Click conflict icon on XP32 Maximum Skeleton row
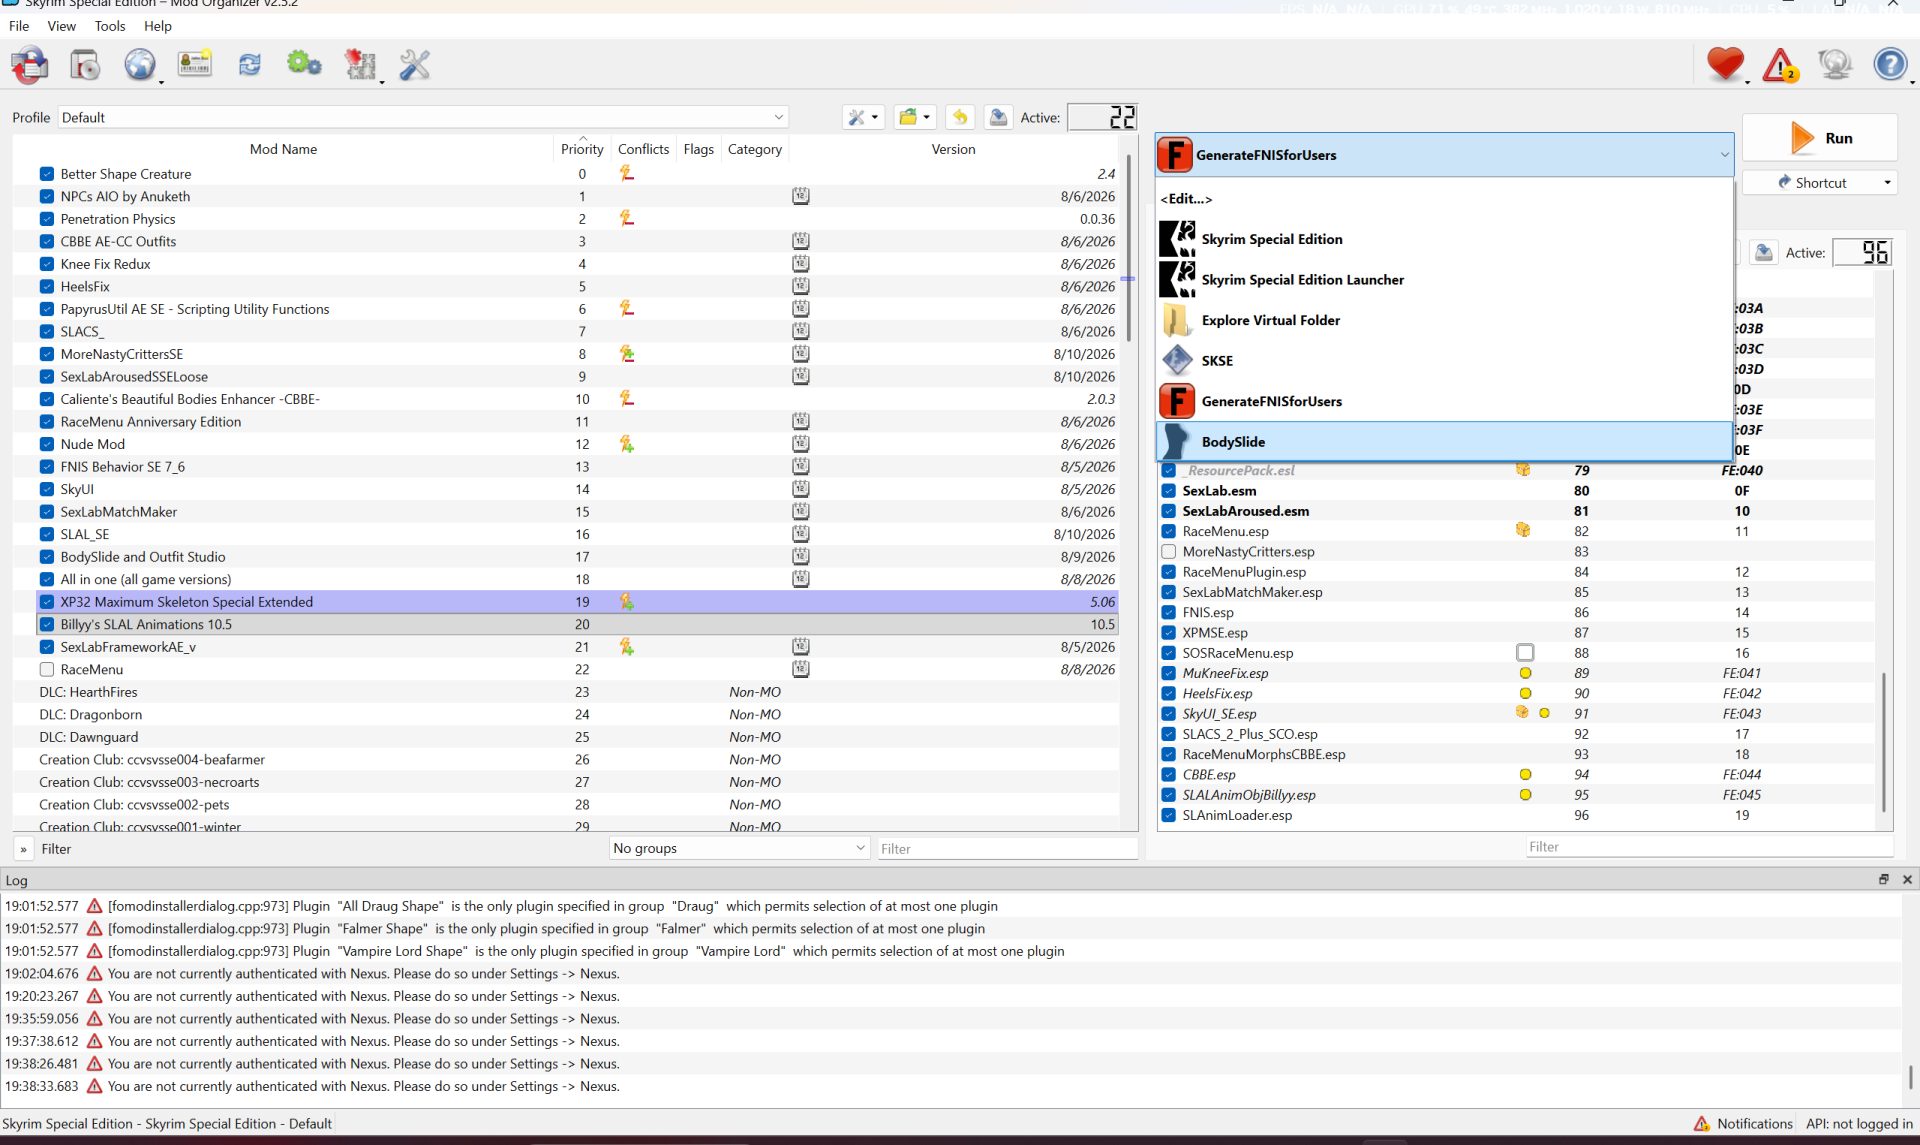The width and height of the screenshot is (1920, 1145). 627,602
